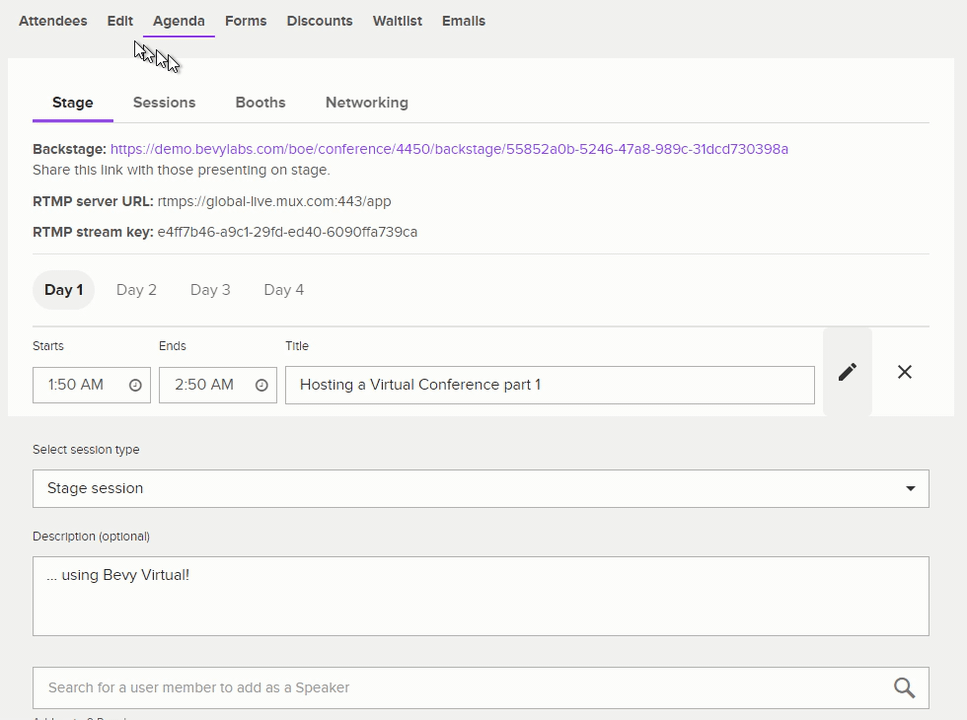Expand the Select session type dropdown
The height and width of the screenshot is (720, 967).
[481, 489]
